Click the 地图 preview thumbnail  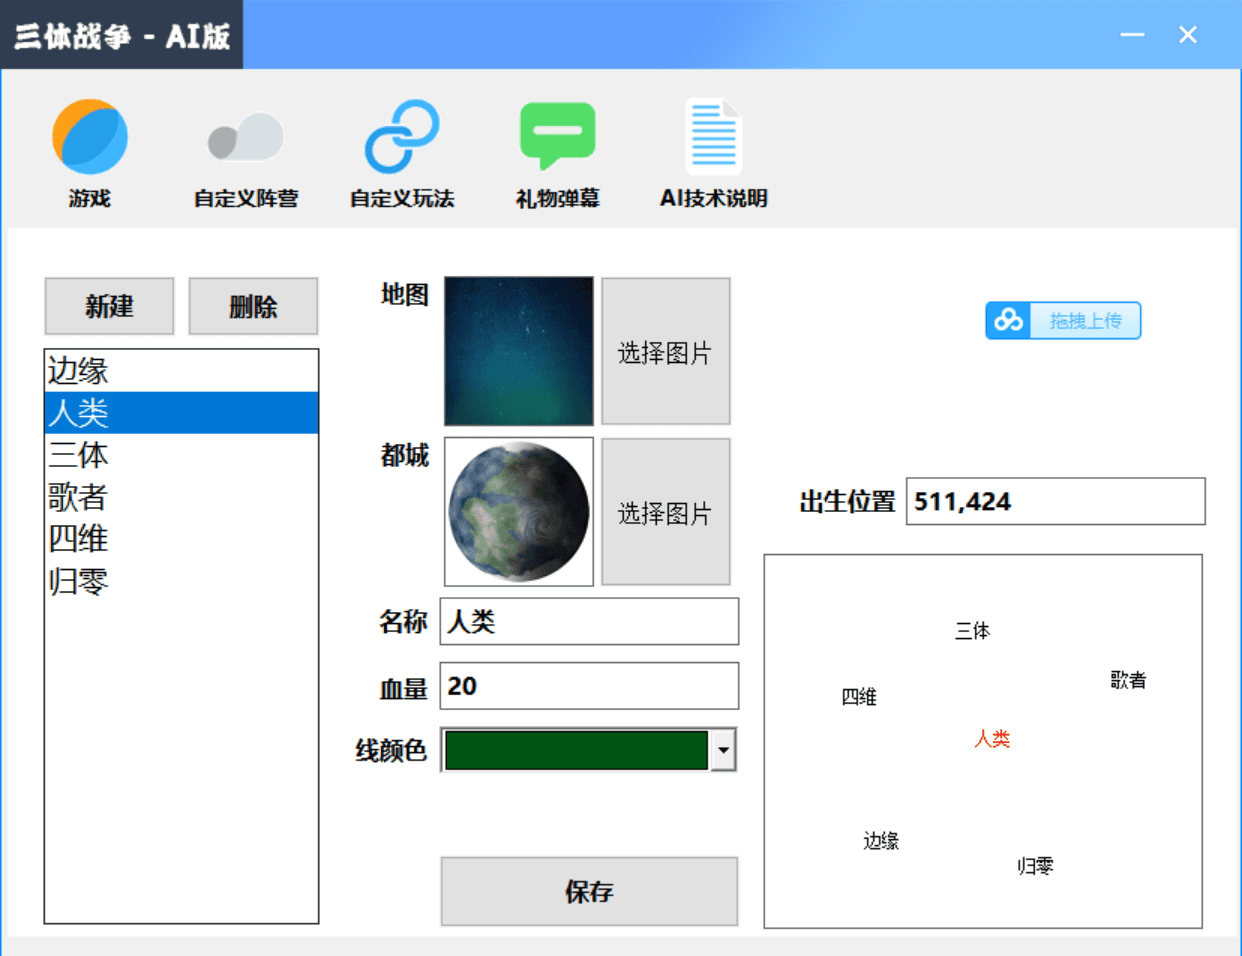[518, 351]
